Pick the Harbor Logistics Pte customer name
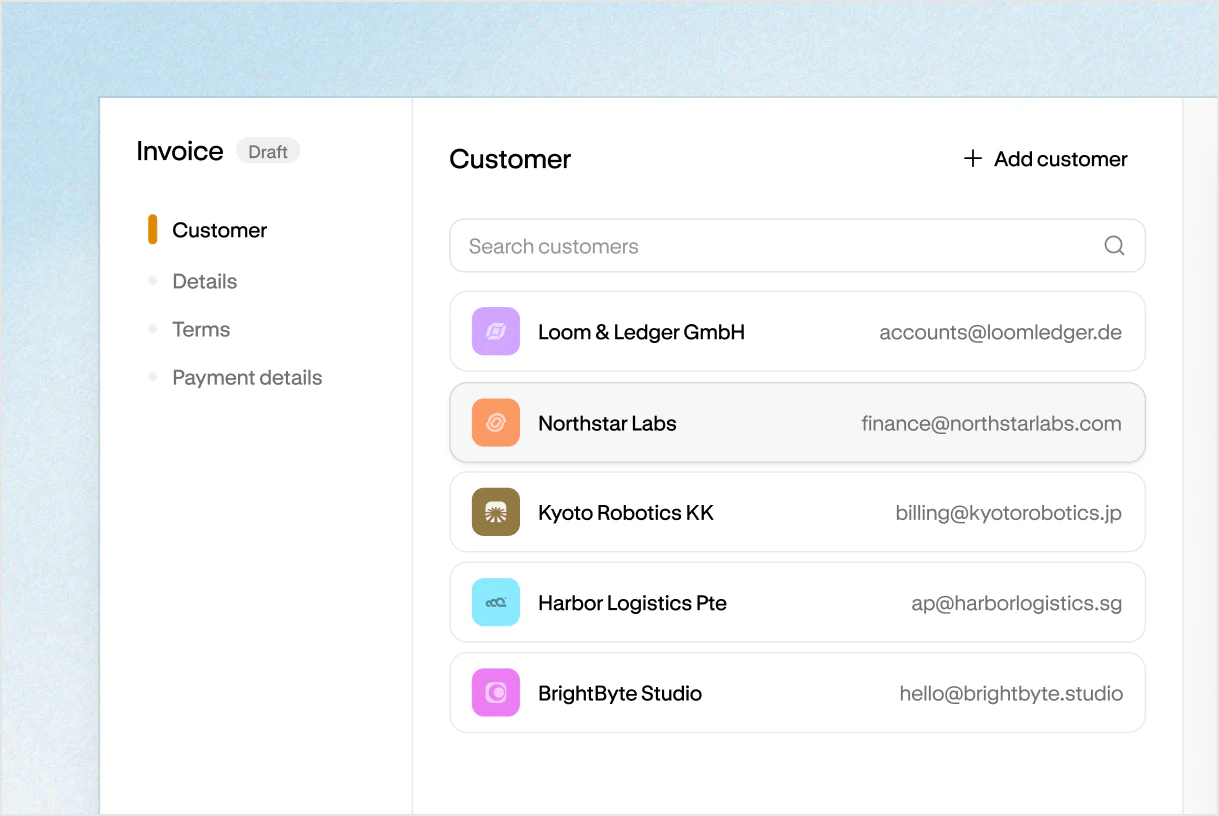1219x816 pixels. pyautogui.click(x=632, y=603)
